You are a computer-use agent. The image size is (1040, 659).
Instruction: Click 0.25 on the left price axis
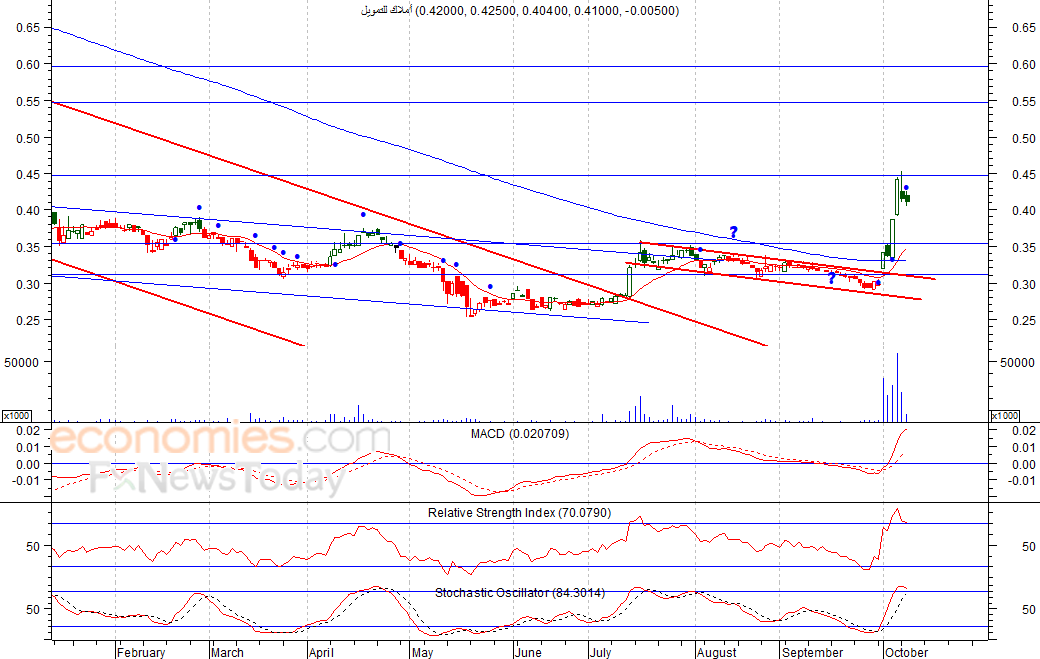pyautogui.click(x=29, y=321)
